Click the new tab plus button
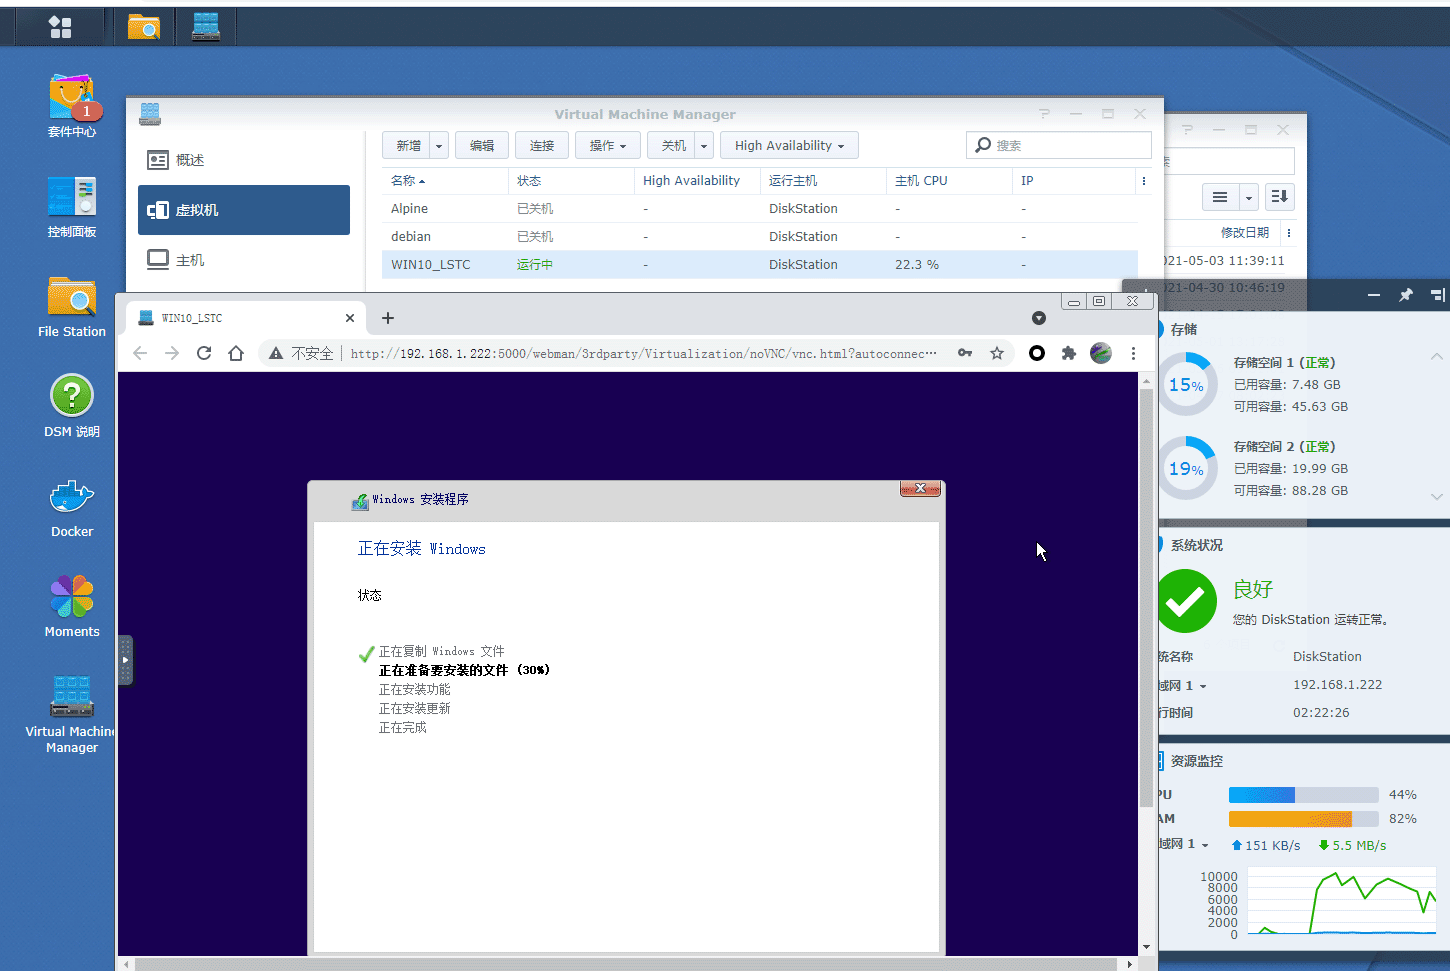The height and width of the screenshot is (971, 1450). tap(388, 318)
